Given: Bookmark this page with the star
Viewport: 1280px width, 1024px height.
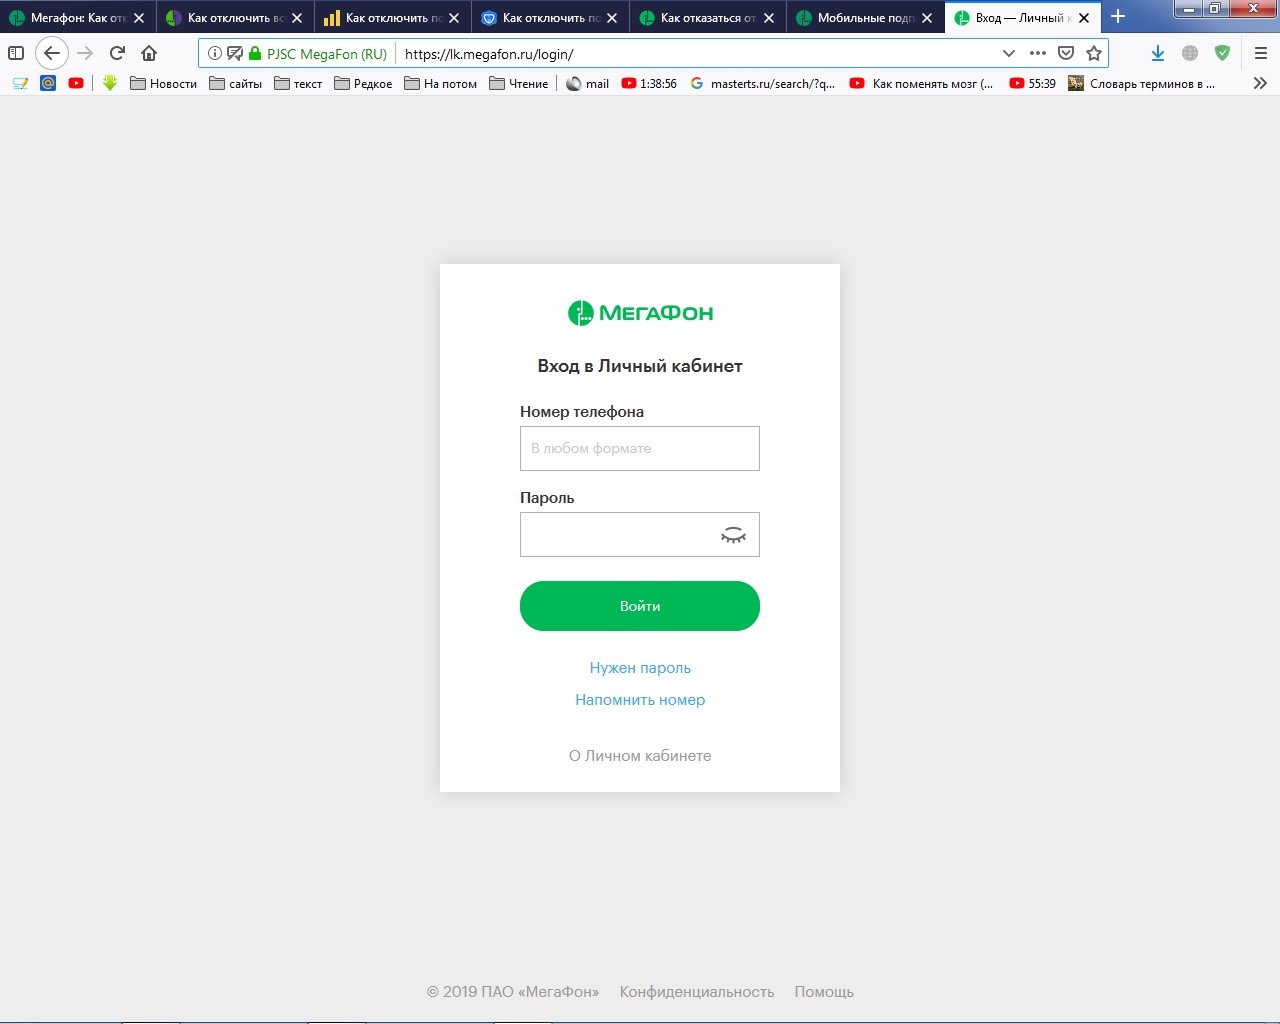Looking at the screenshot, I should [1094, 53].
